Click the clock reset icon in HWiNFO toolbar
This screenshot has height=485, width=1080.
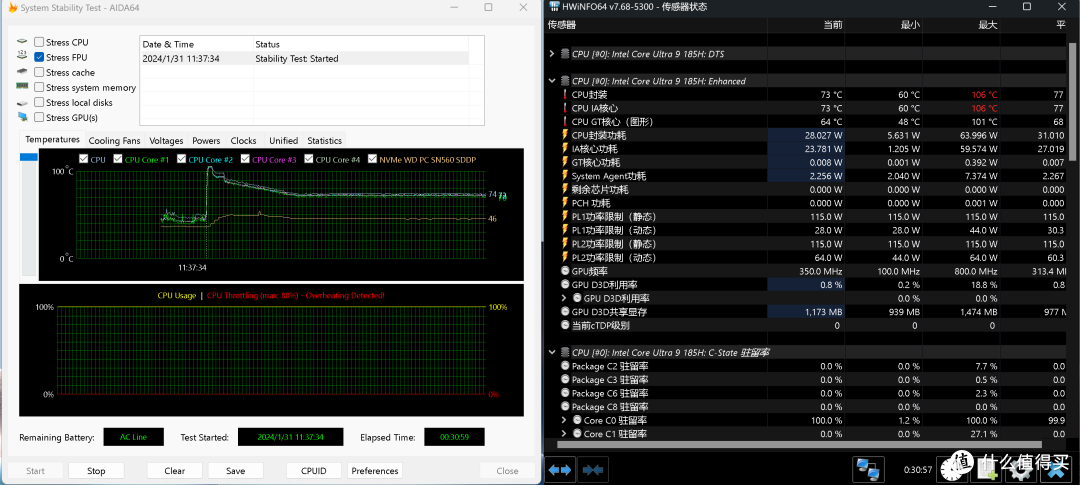[951, 470]
